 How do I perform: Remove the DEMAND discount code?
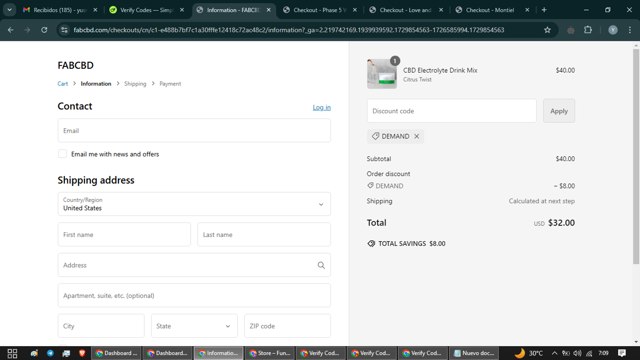[417, 136]
